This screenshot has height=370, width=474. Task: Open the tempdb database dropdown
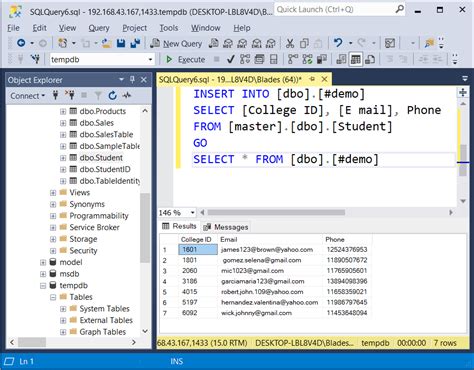150,60
